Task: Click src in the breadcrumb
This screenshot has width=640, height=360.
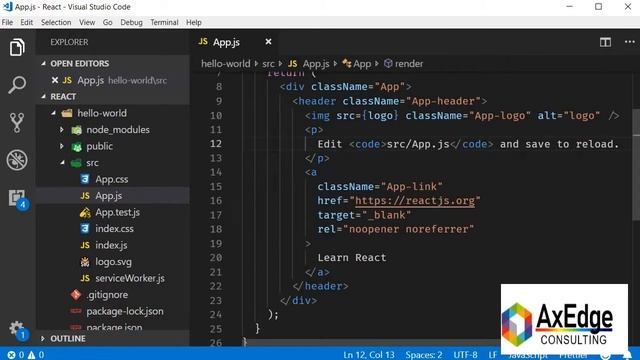Action: click(x=268, y=64)
